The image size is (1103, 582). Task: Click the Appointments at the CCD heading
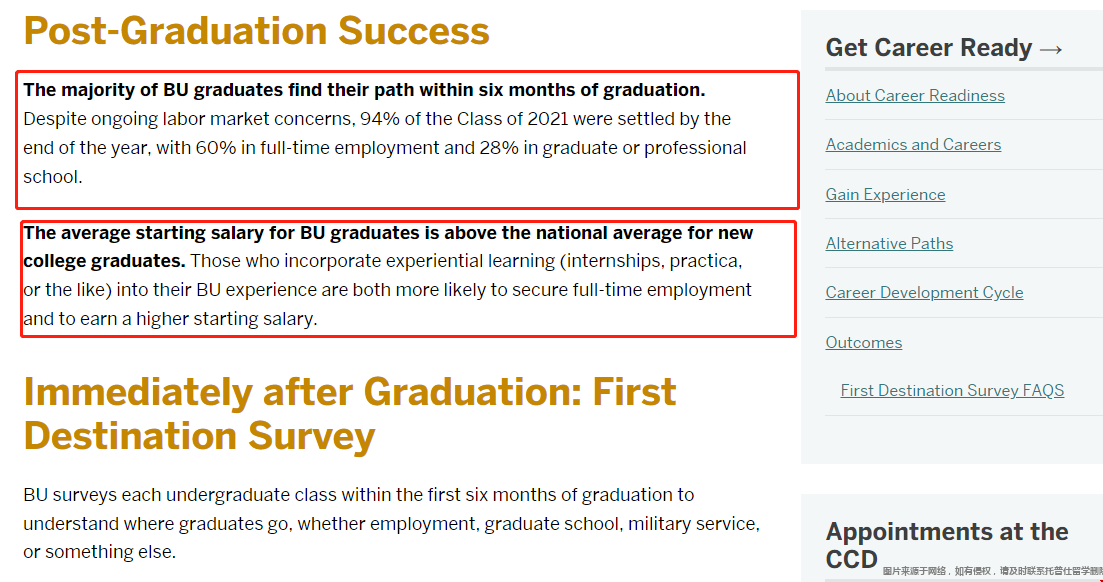947,545
